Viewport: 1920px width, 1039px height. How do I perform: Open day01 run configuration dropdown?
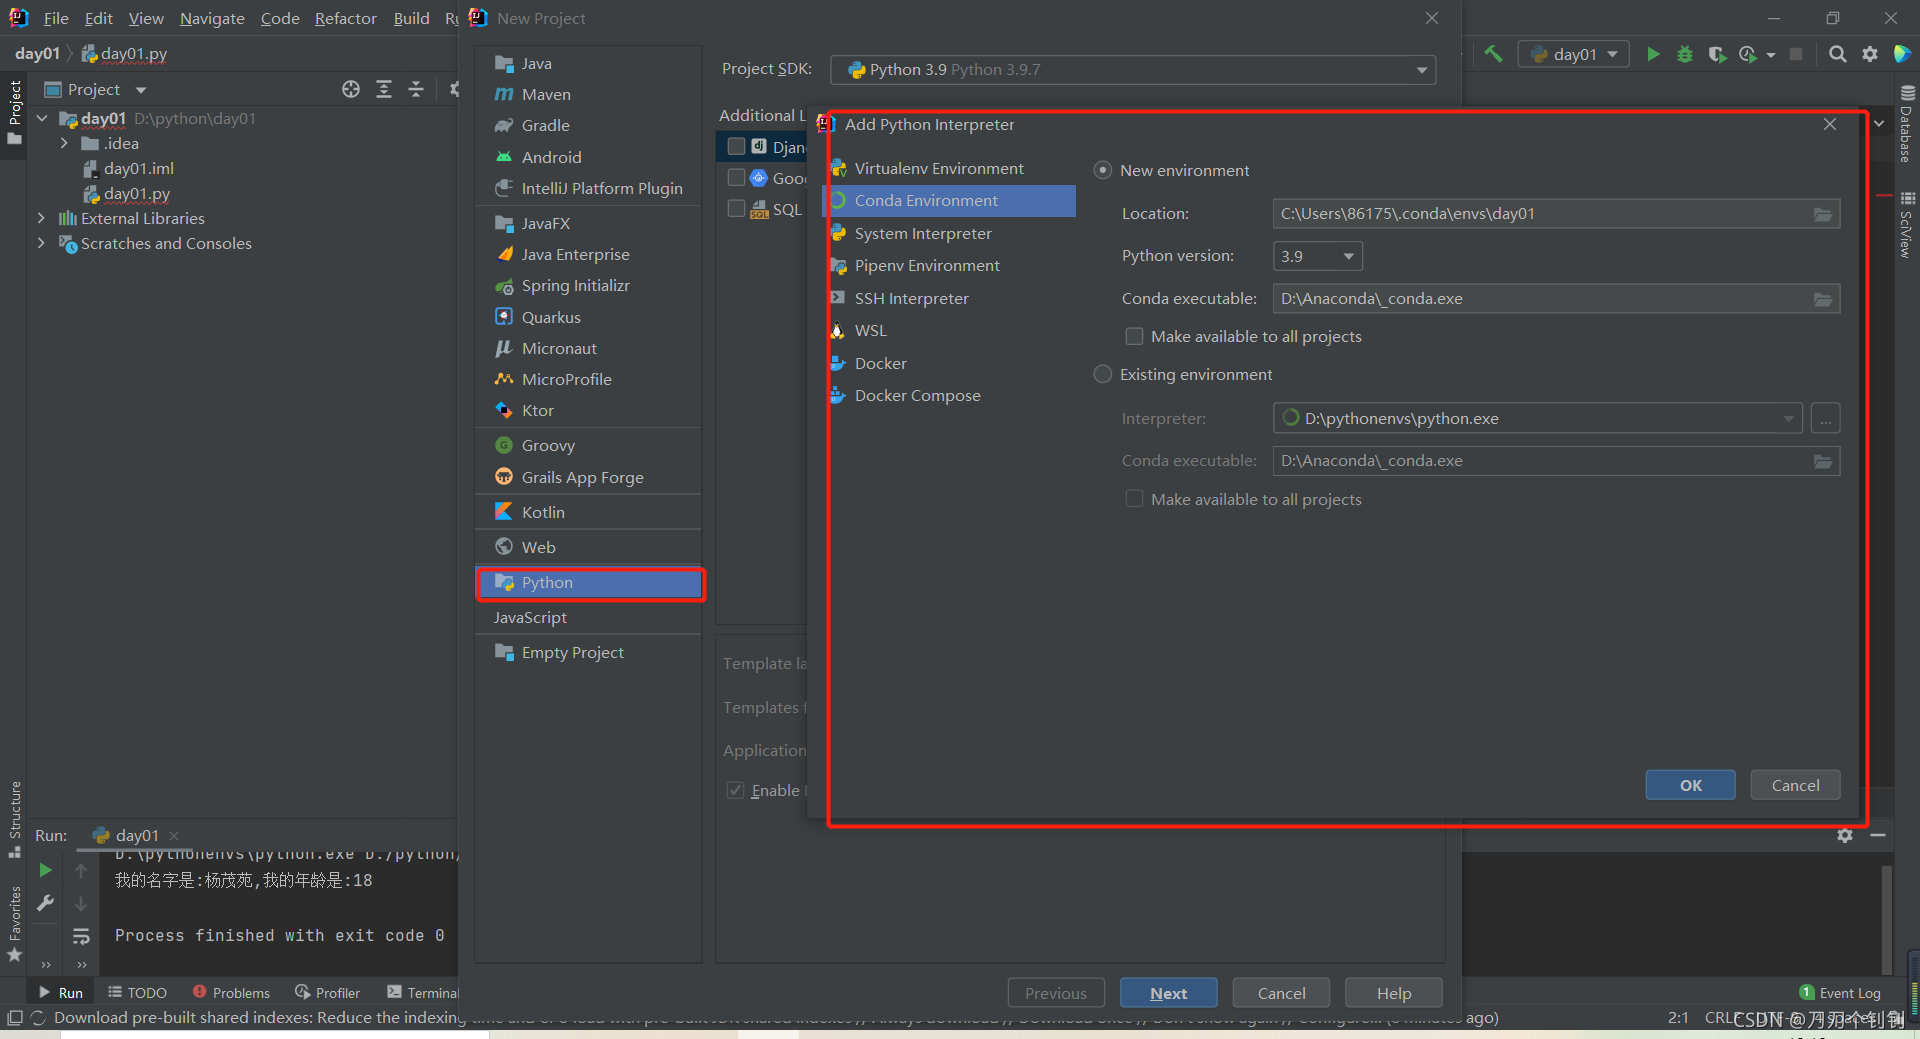coord(1574,54)
